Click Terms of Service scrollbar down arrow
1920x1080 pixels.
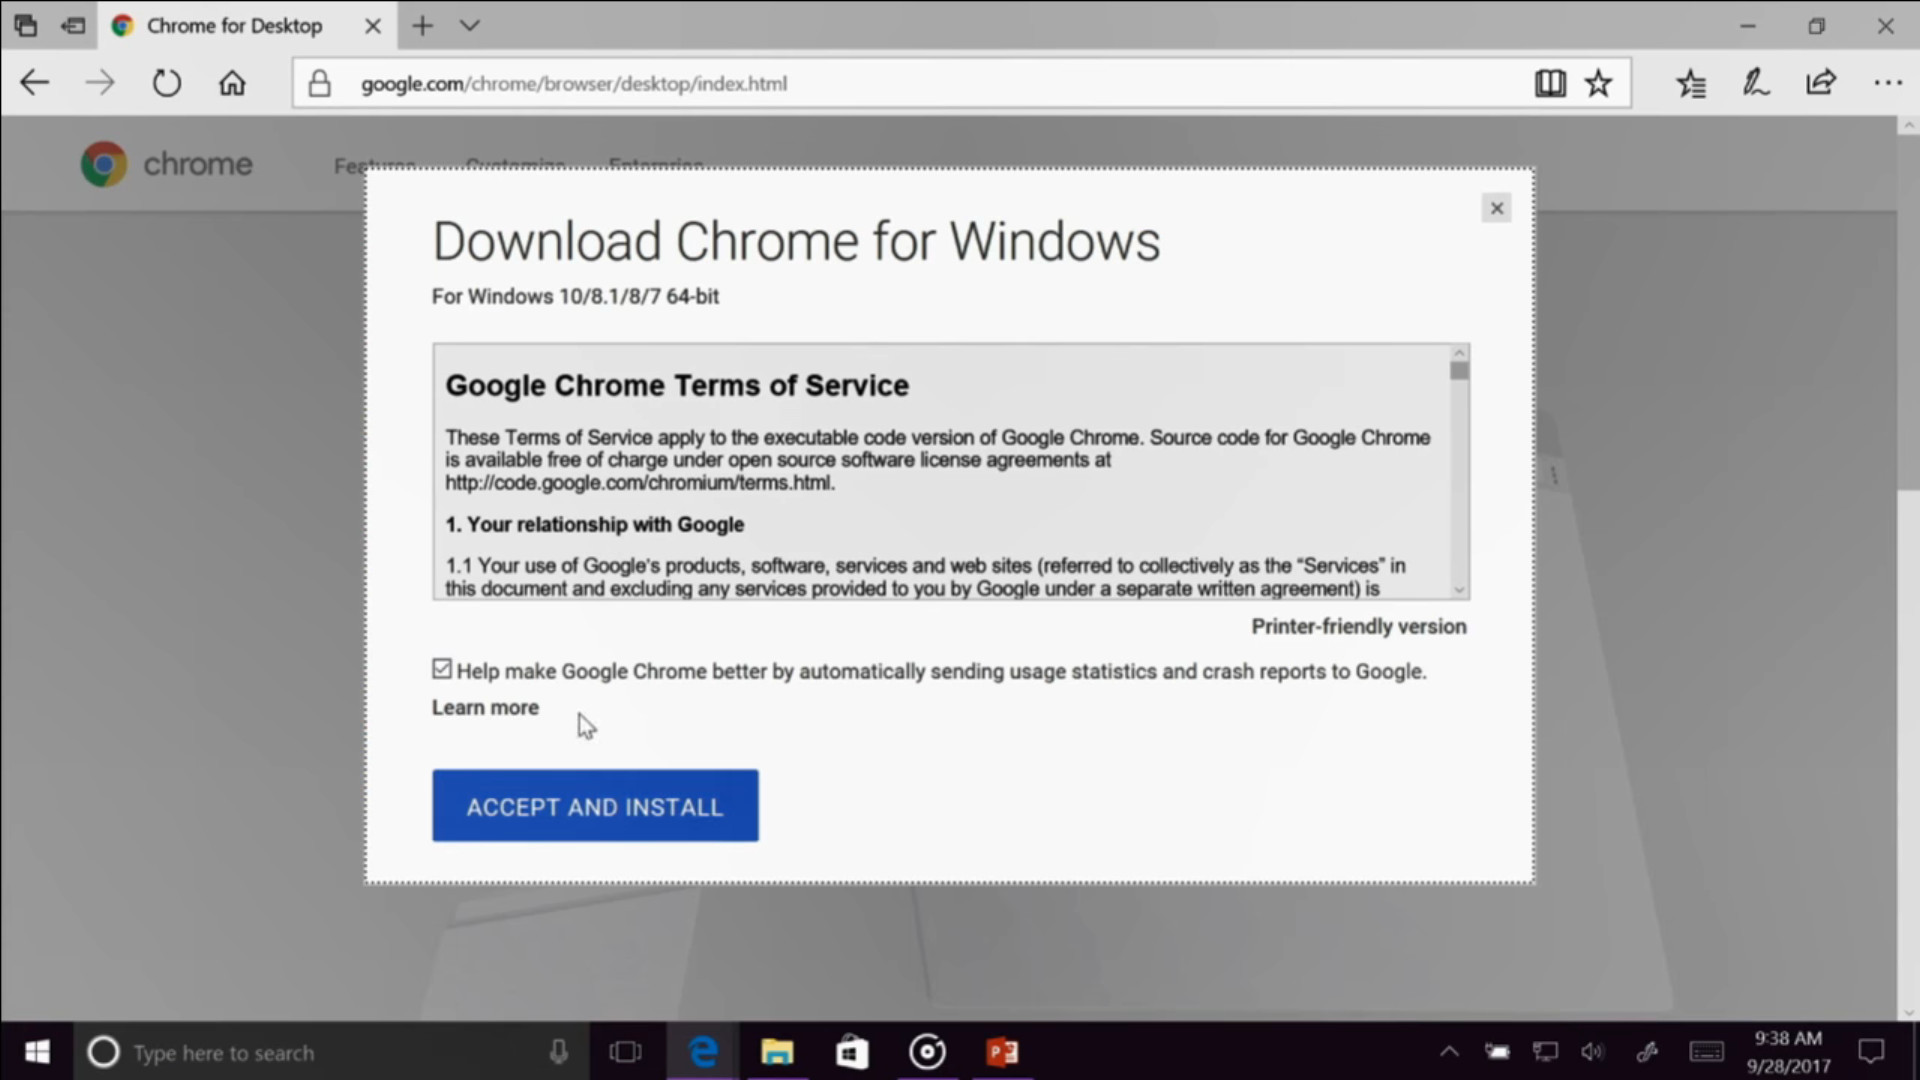(1459, 590)
